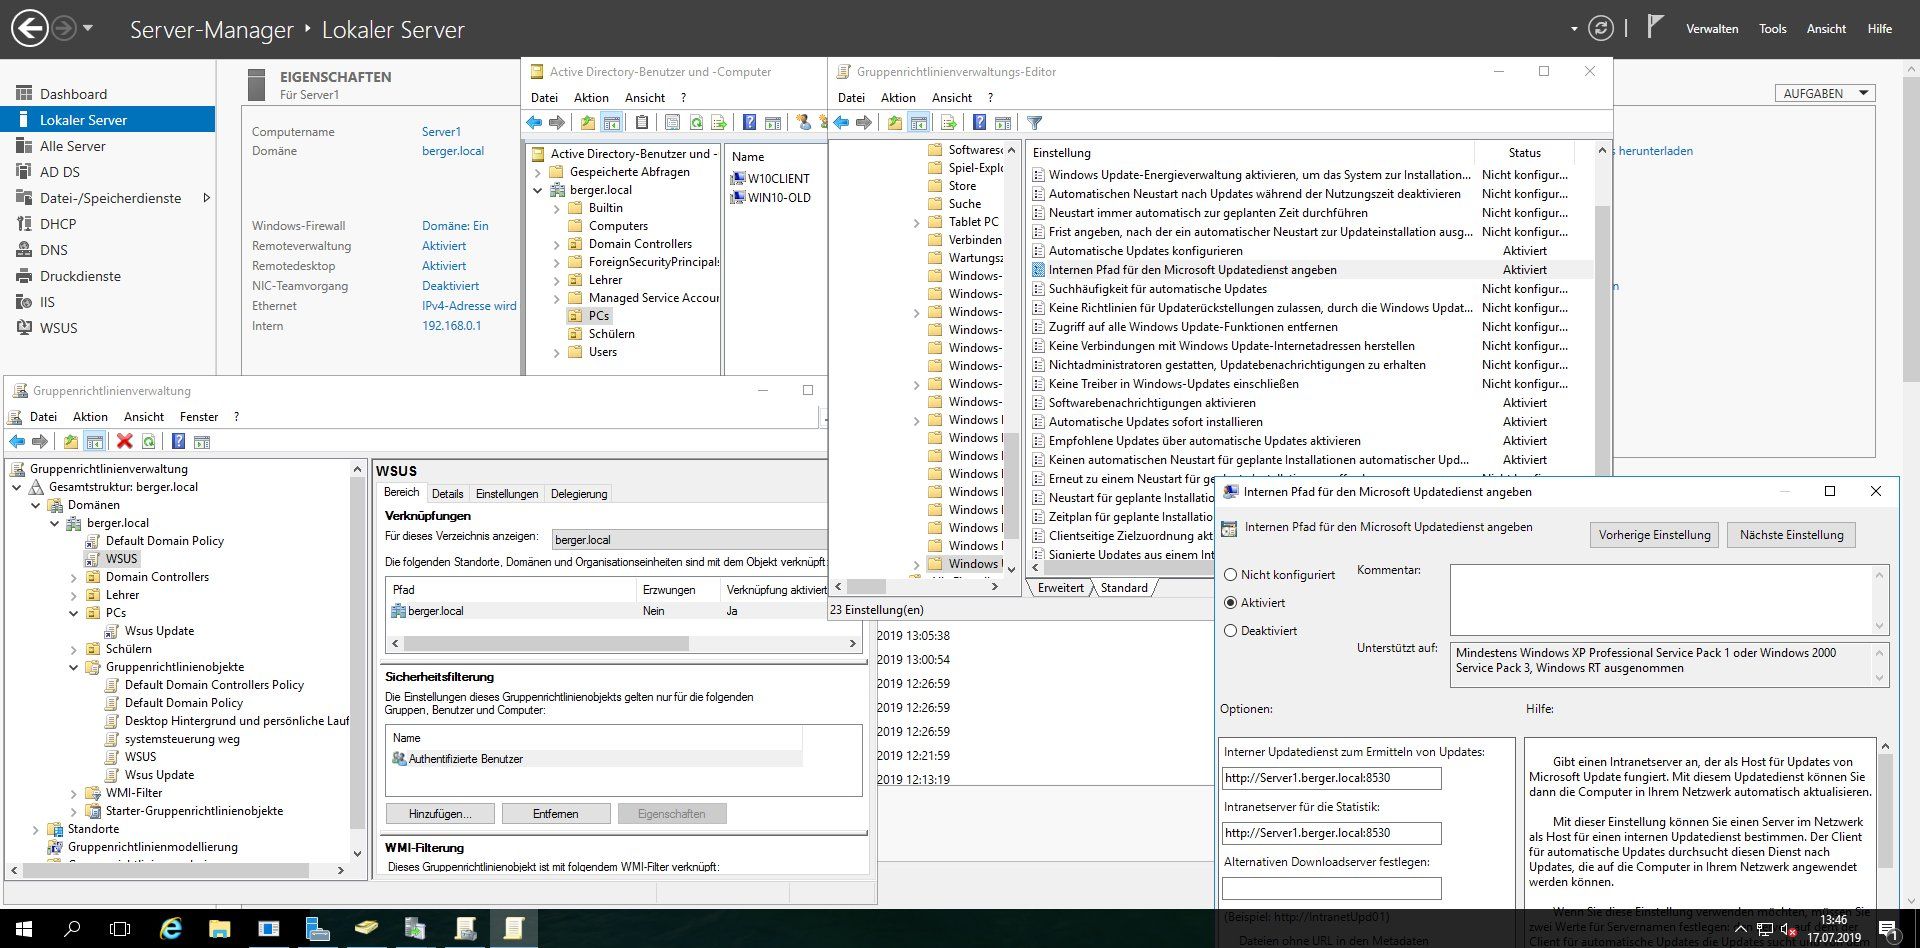1920x948 pixels.
Task: Open the AUFGABEN dropdown
Action: [x=1825, y=93]
